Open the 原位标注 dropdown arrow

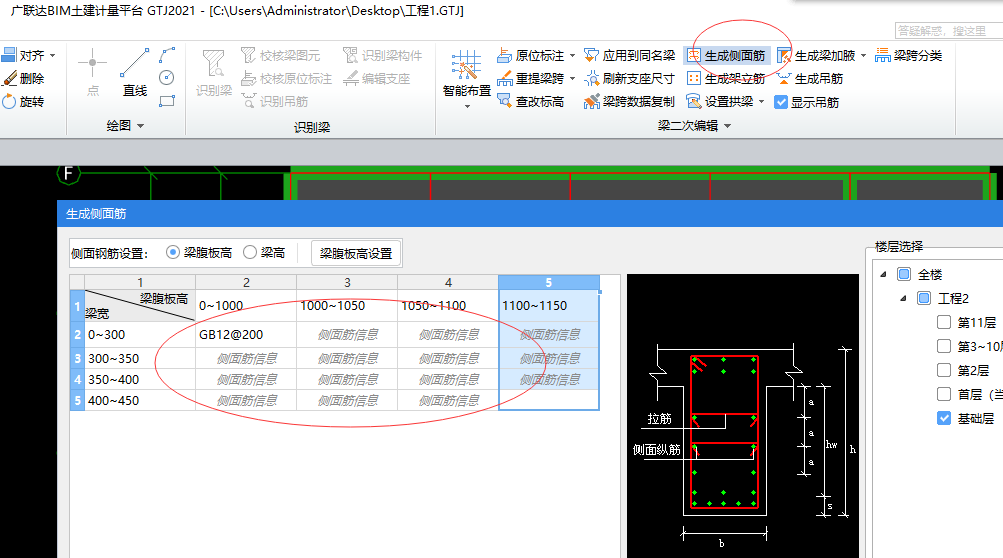tap(572, 56)
